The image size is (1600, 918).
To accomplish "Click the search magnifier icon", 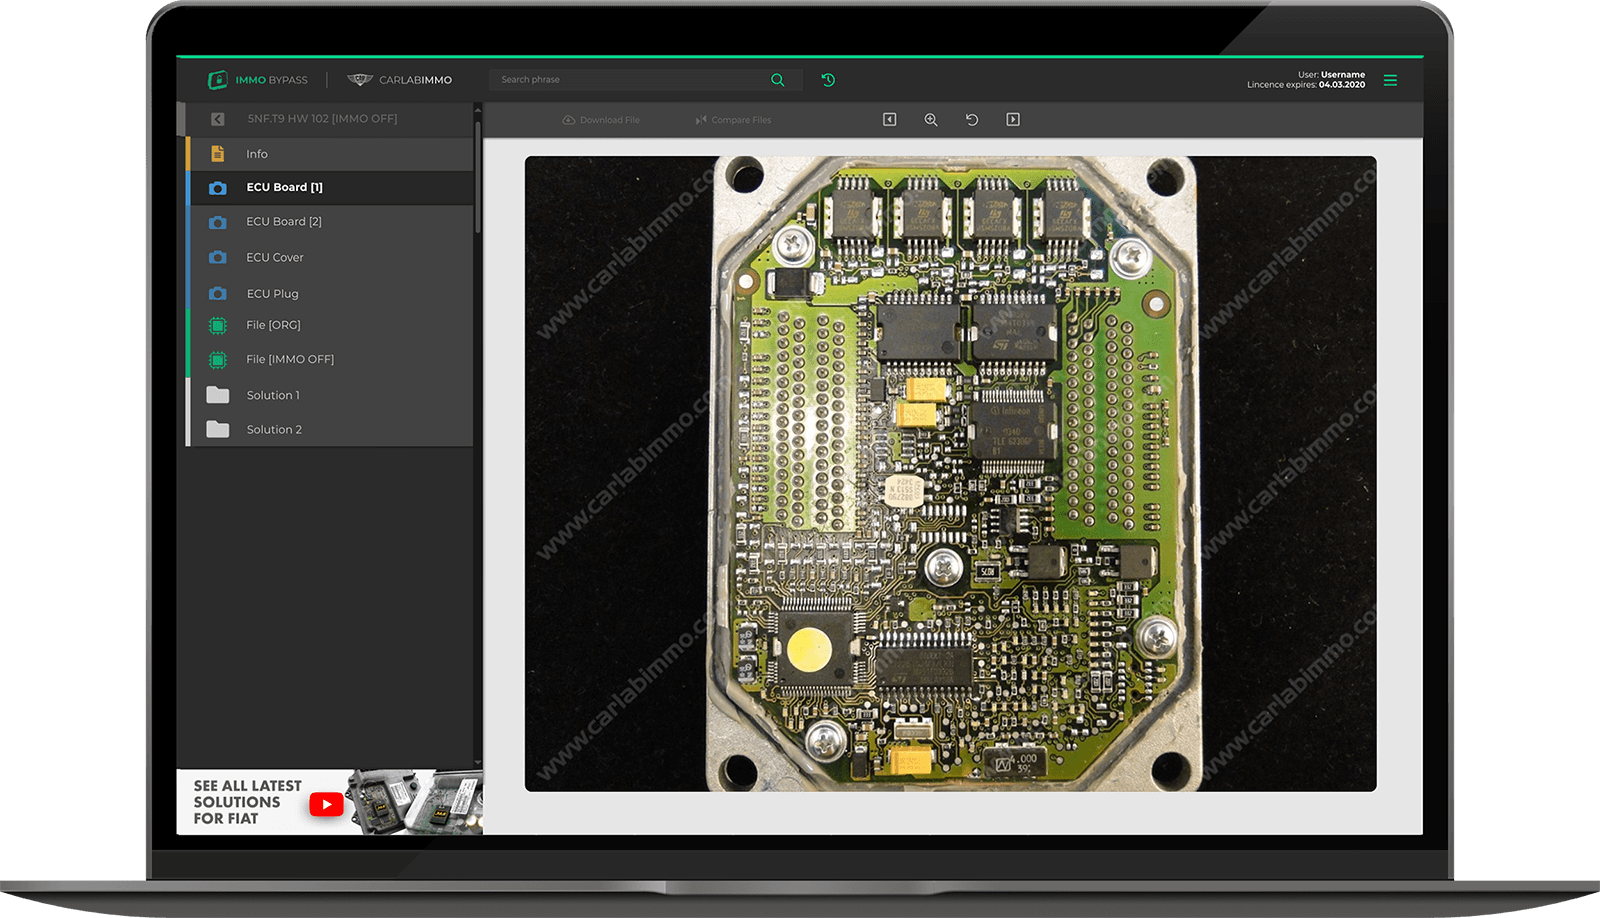I will tap(778, 80).
